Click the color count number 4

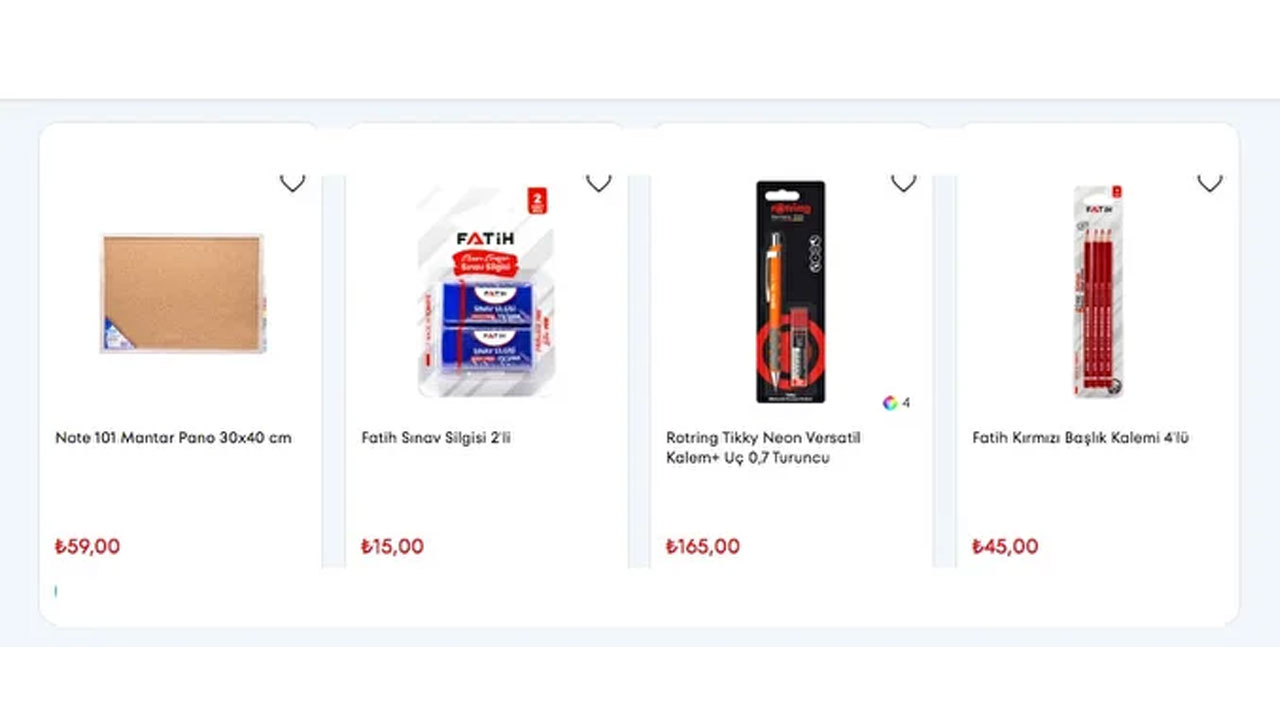click(906, 403)
